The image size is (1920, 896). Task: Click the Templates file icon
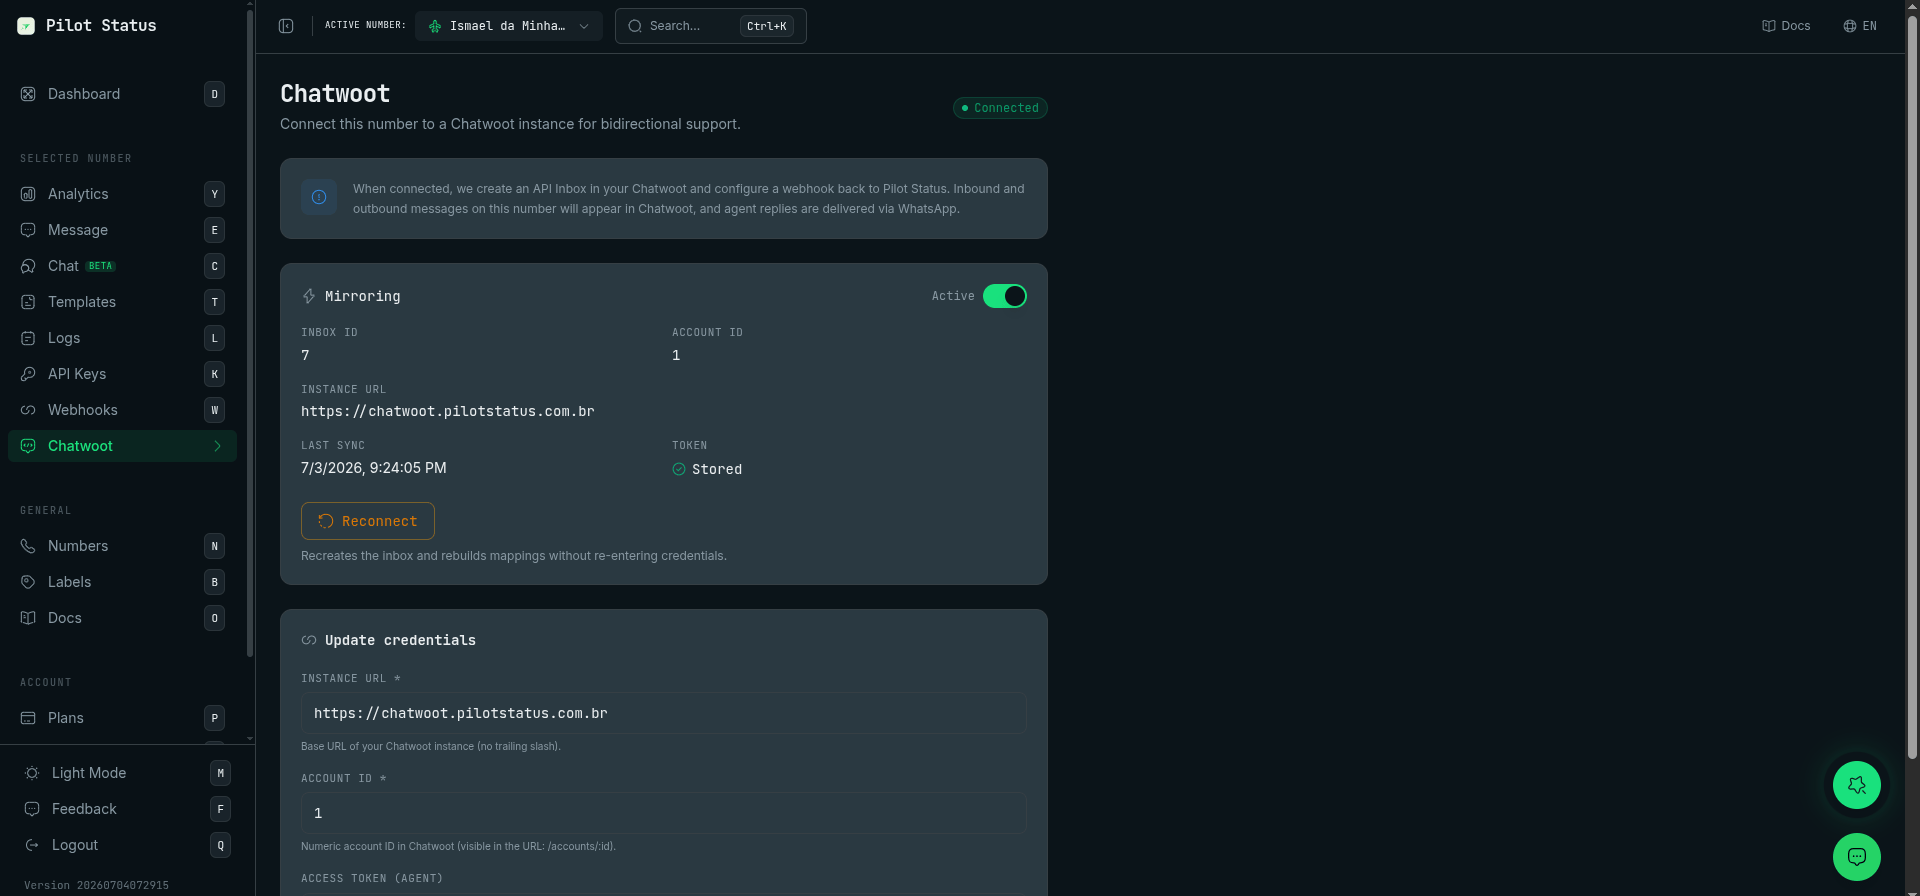pyautogui.click(x=28, y=302)
